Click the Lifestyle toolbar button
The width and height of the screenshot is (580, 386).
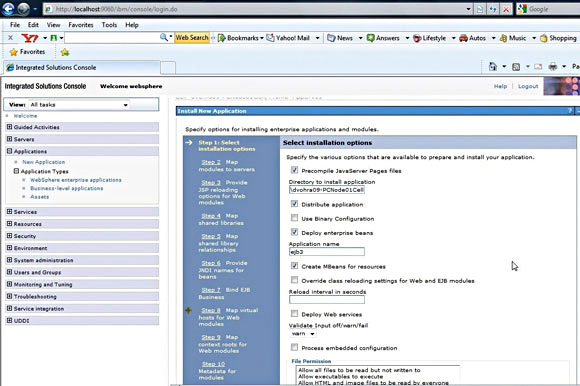[429, 38]
